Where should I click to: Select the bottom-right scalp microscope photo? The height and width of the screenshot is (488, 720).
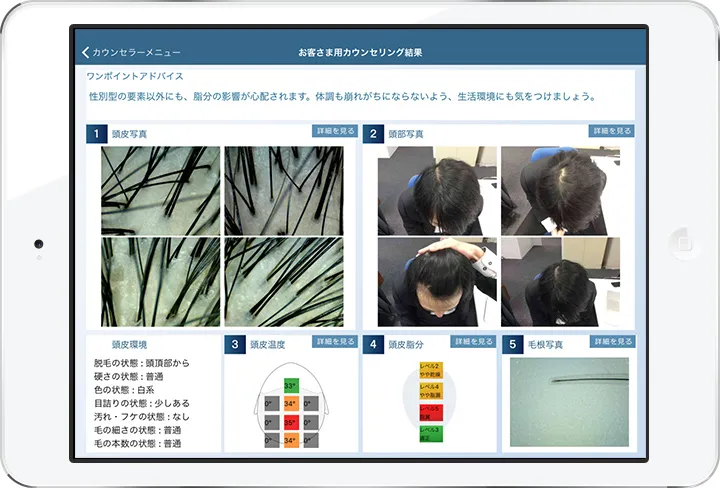pos(283,282)
